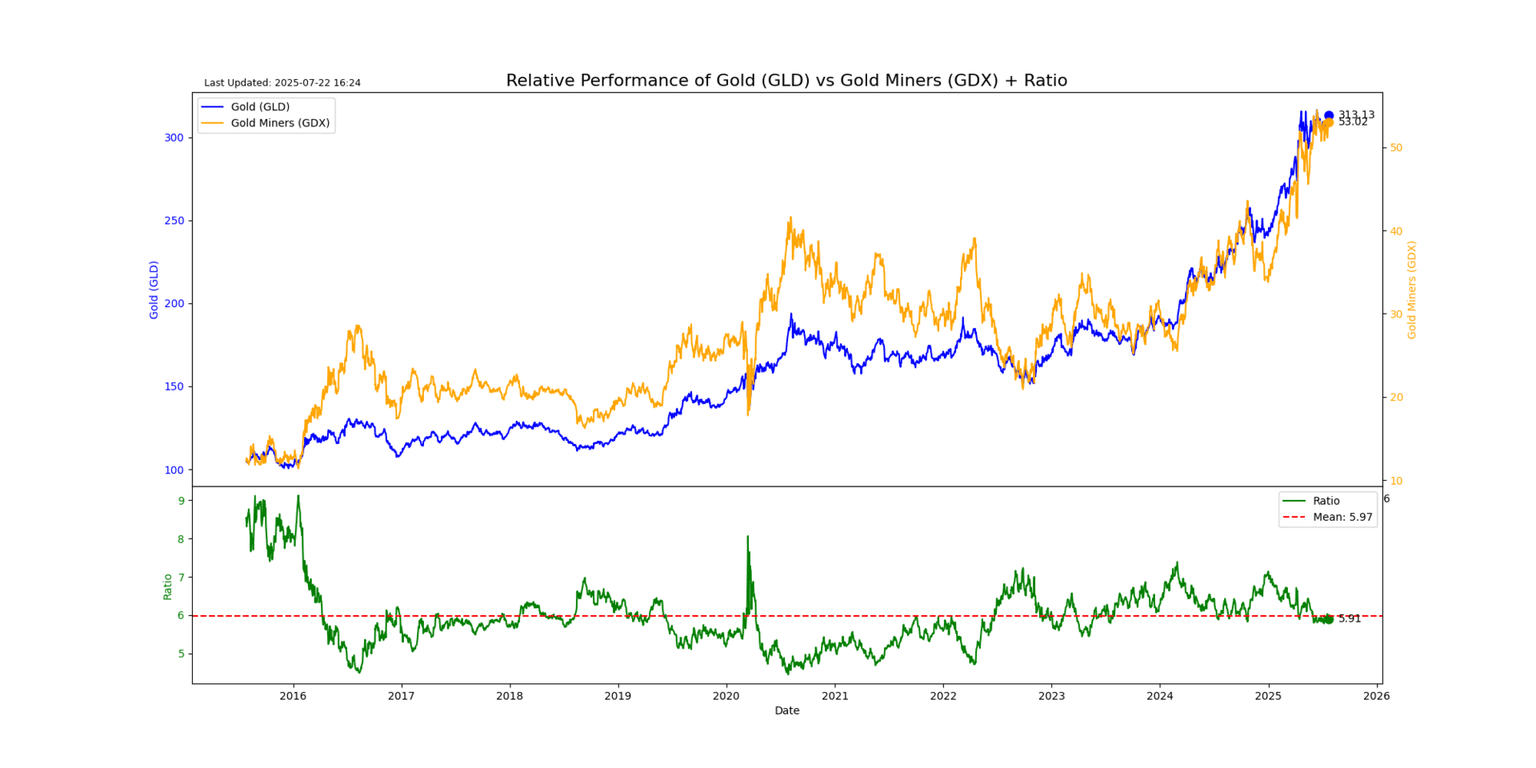
Task: Click the 30 tick on the GDX axis
Action: (x=1397, y=314)
